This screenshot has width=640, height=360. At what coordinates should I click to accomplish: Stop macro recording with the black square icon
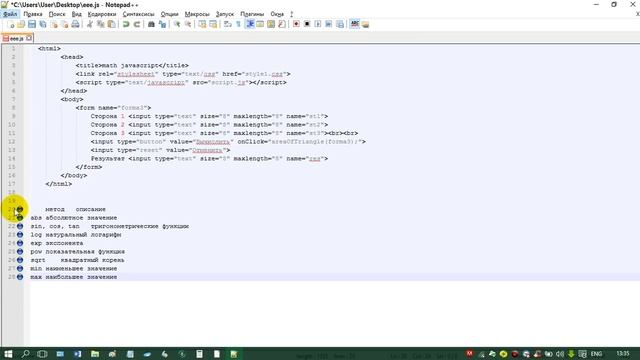click(307, 24)
